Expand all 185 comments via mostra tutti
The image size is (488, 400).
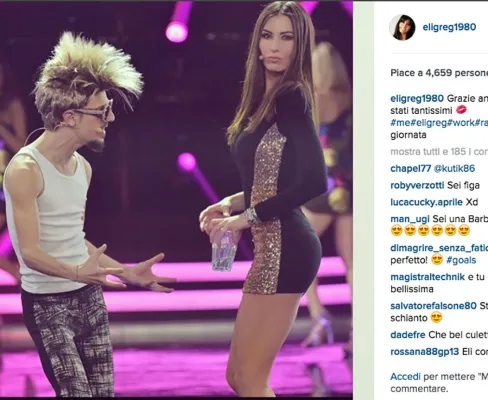[x=439, y=152]
